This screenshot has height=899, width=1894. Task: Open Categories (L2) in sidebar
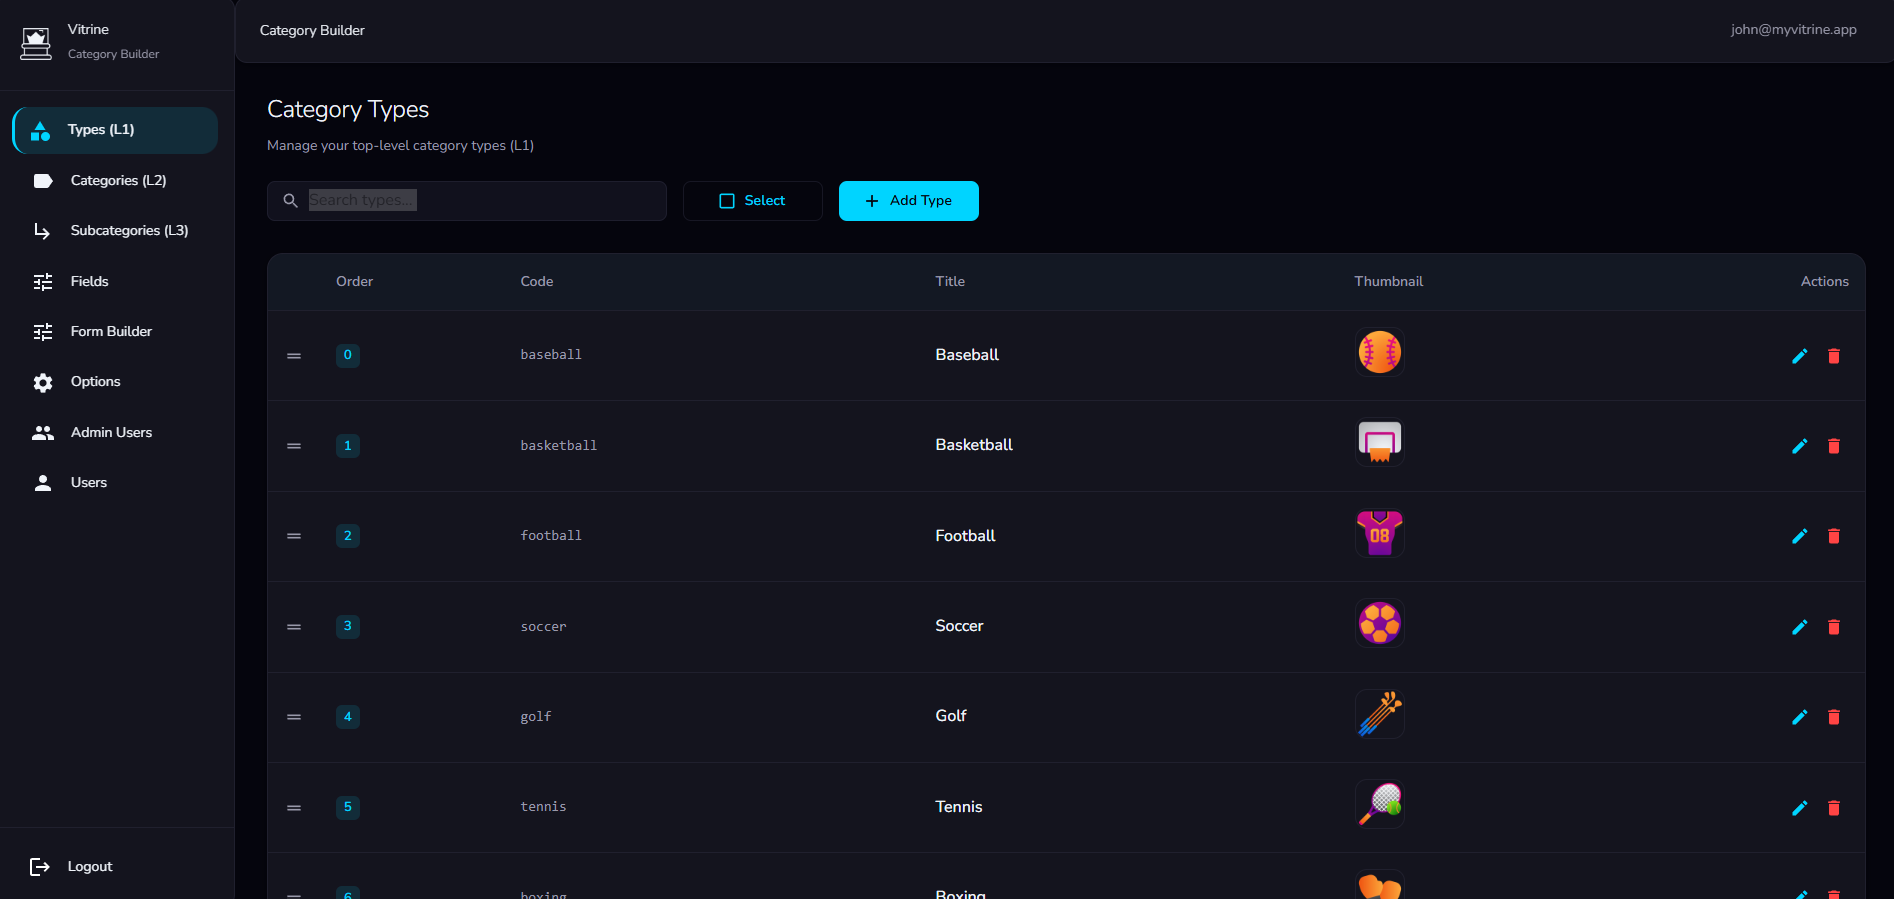click(x=117, y=181)
